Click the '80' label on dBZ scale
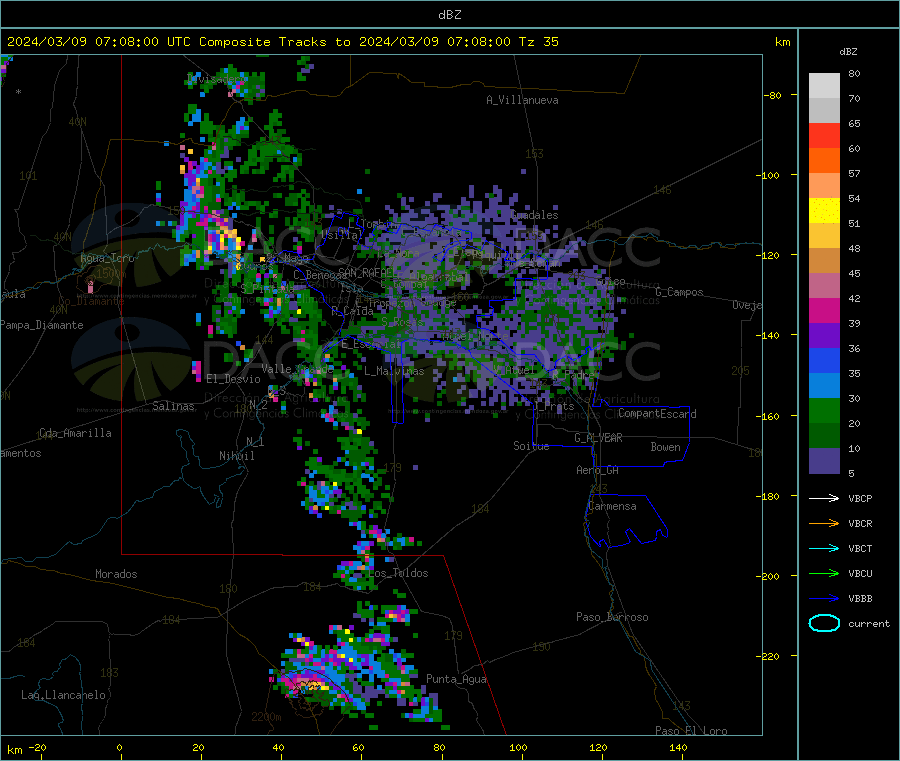The width and height of the screenshot is (900, 761). pos(854,73)
